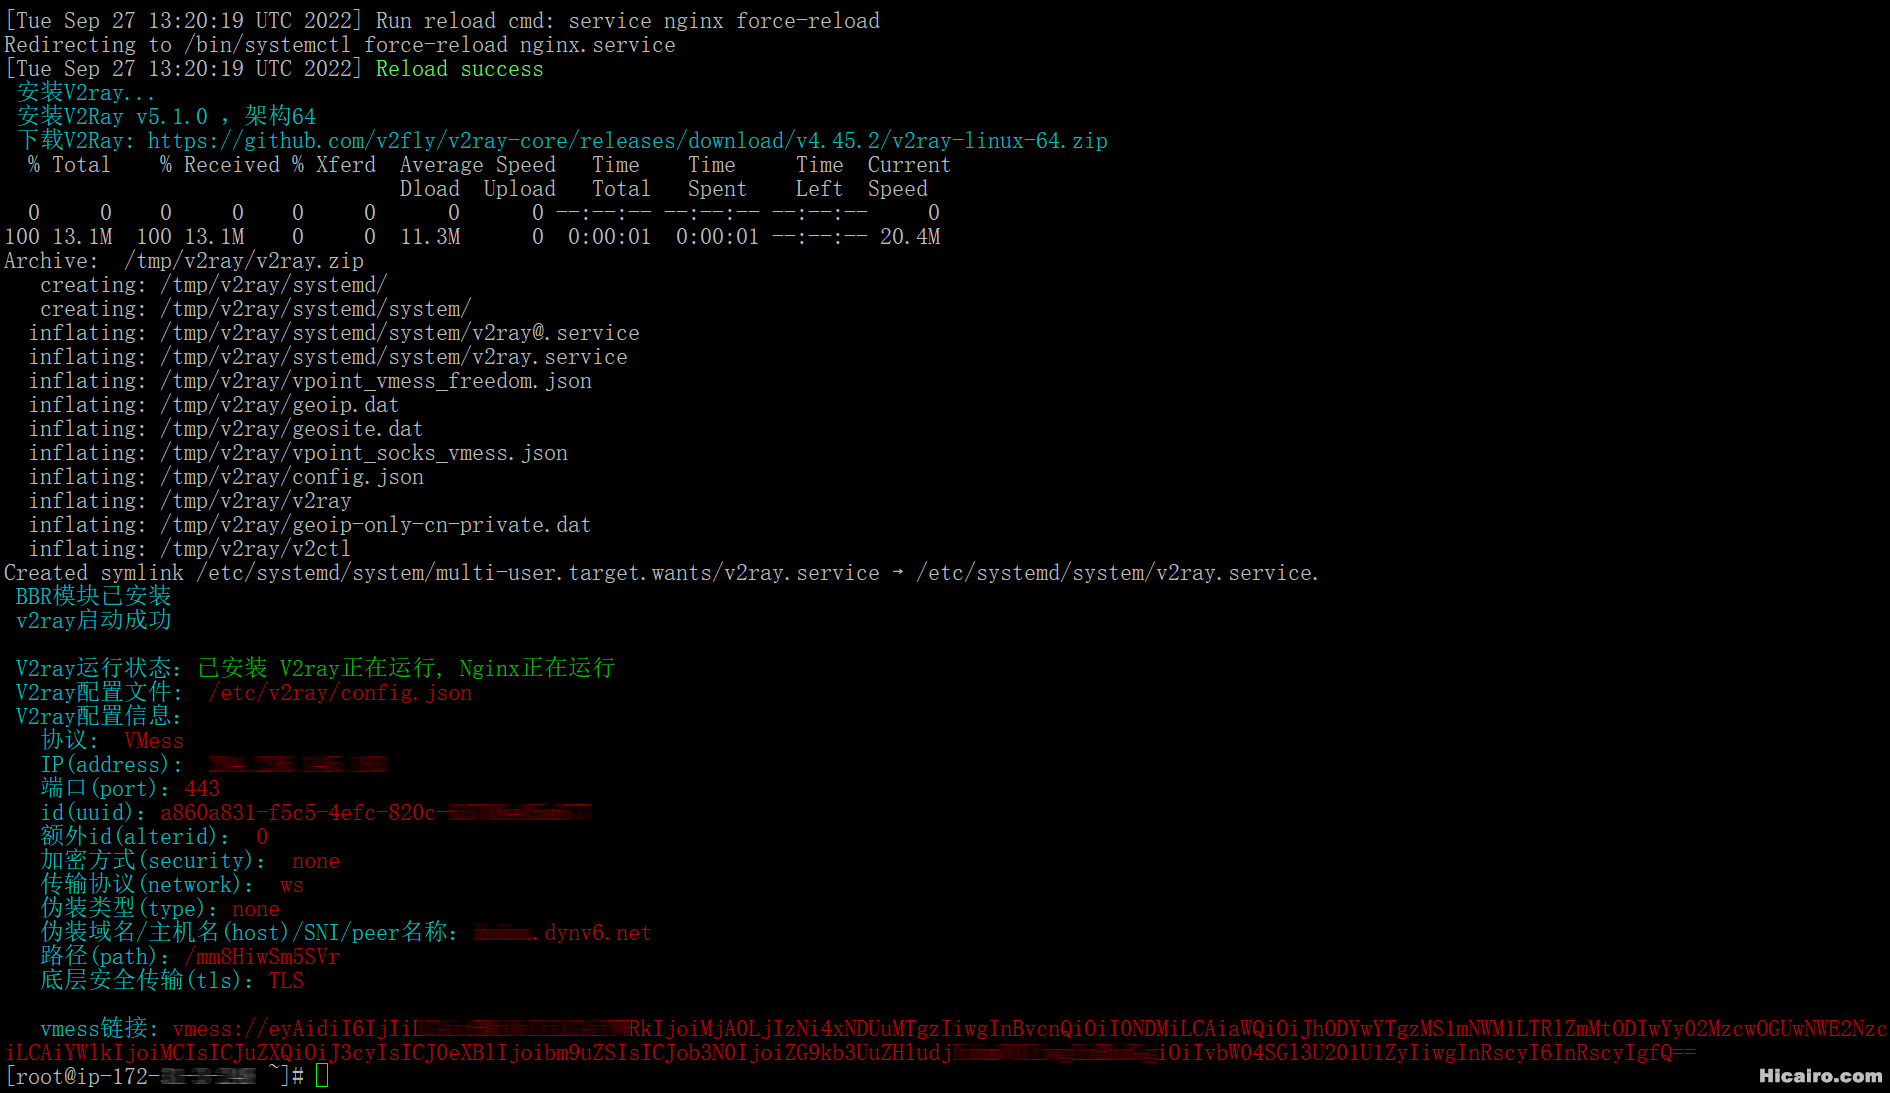The width and height of the screenshot is (1890, 1093).
Task: Click the terminal cursor at the prompt
Action: 322,1076
